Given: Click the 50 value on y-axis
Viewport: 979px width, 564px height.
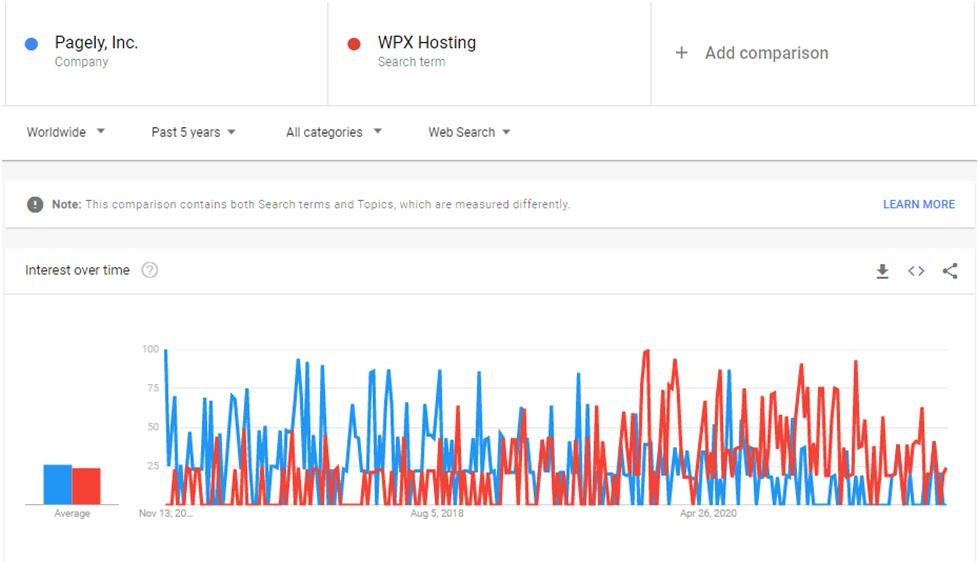Looking at the screenshot, I should click(153, 427).
